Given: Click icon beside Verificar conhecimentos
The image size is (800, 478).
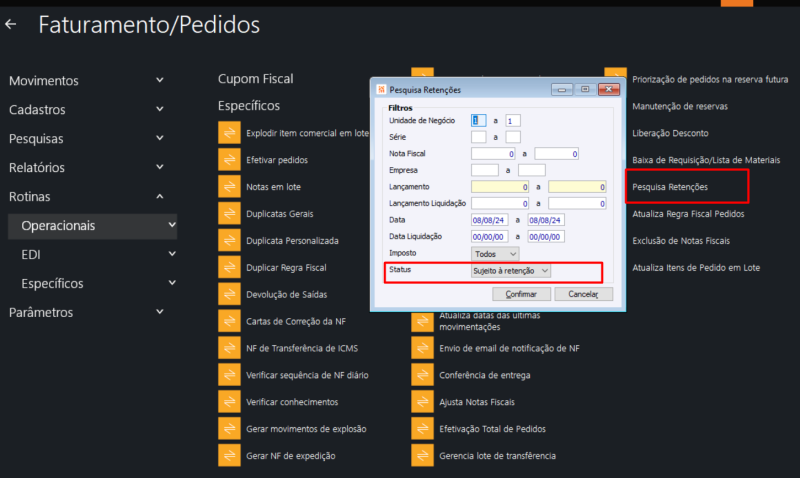Looking at the screenshot, I should point(229,402).
